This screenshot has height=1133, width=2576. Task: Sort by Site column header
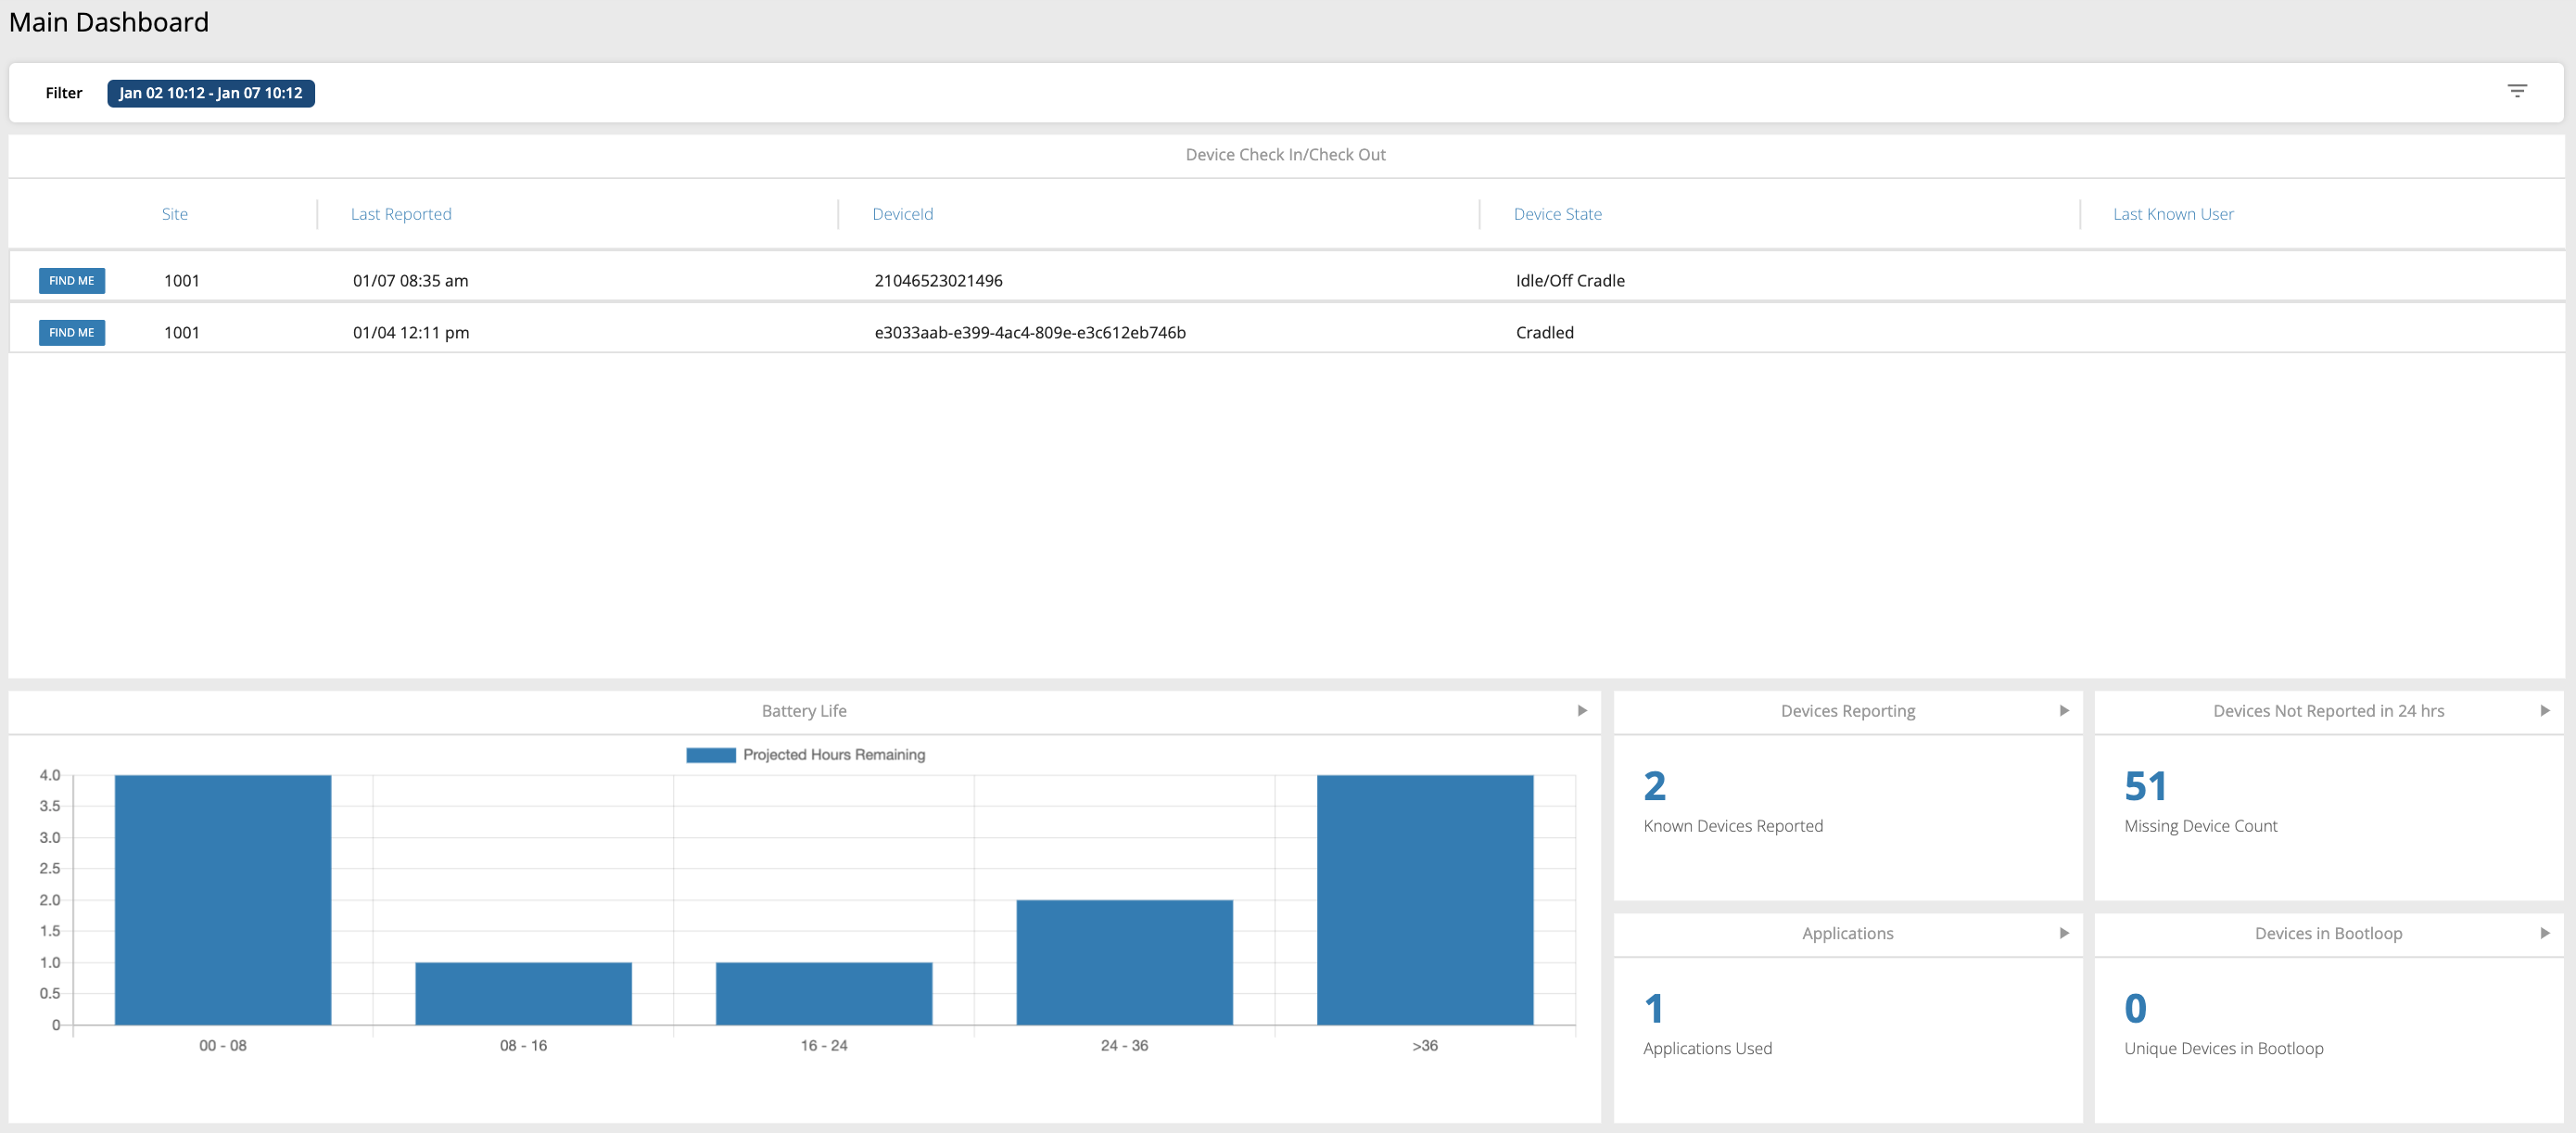(175, 214)
